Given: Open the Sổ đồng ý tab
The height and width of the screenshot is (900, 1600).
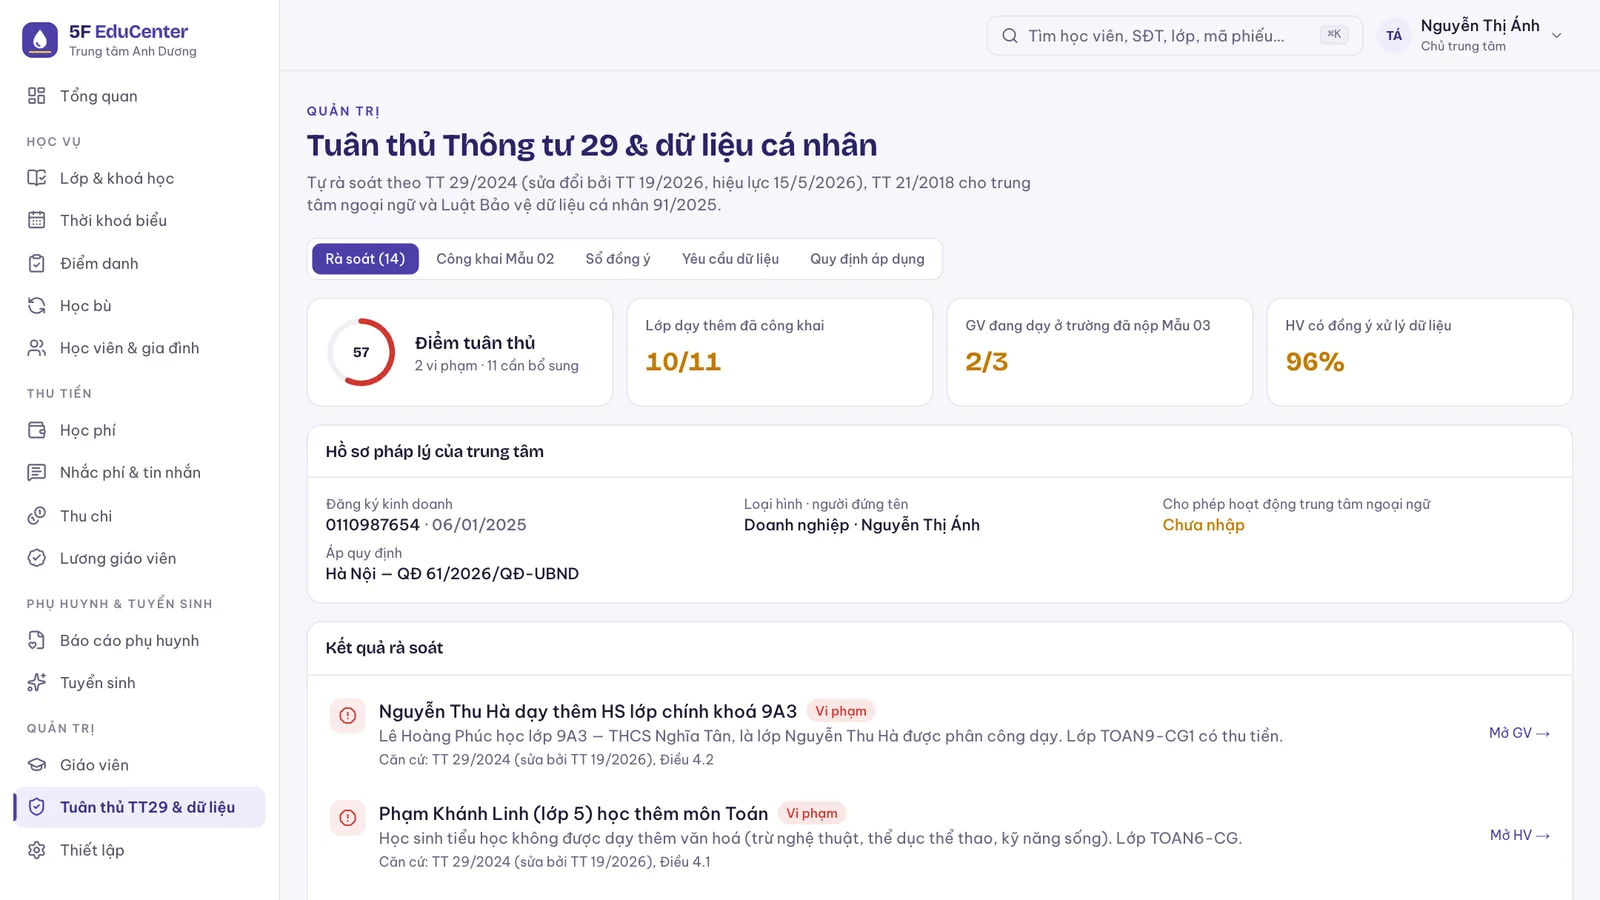Looking at the screenshot, I should pos(618,259).
